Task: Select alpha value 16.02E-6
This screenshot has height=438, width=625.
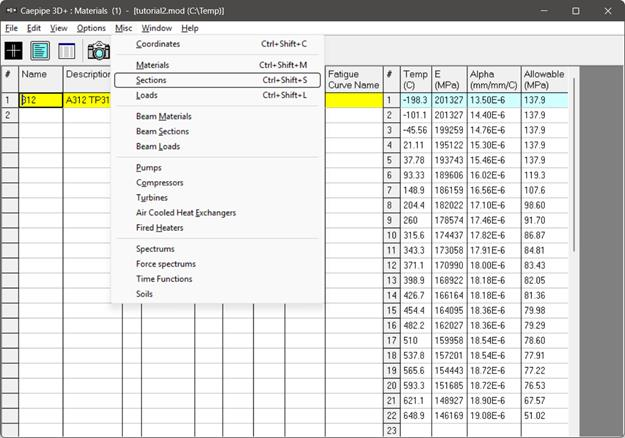Action: [493, 175]
